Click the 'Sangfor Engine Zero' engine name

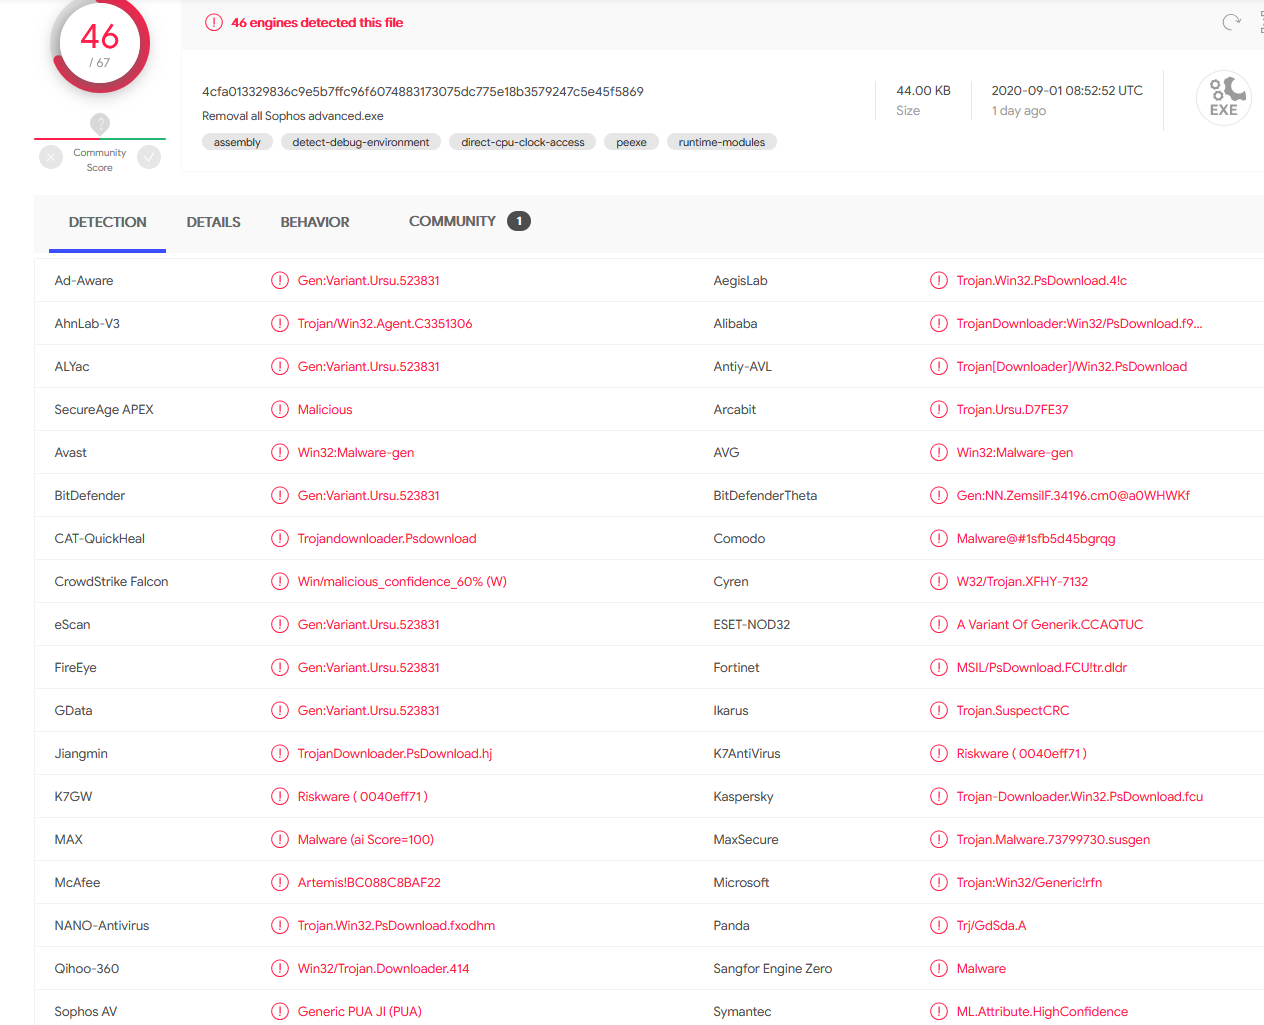point(772,968)
